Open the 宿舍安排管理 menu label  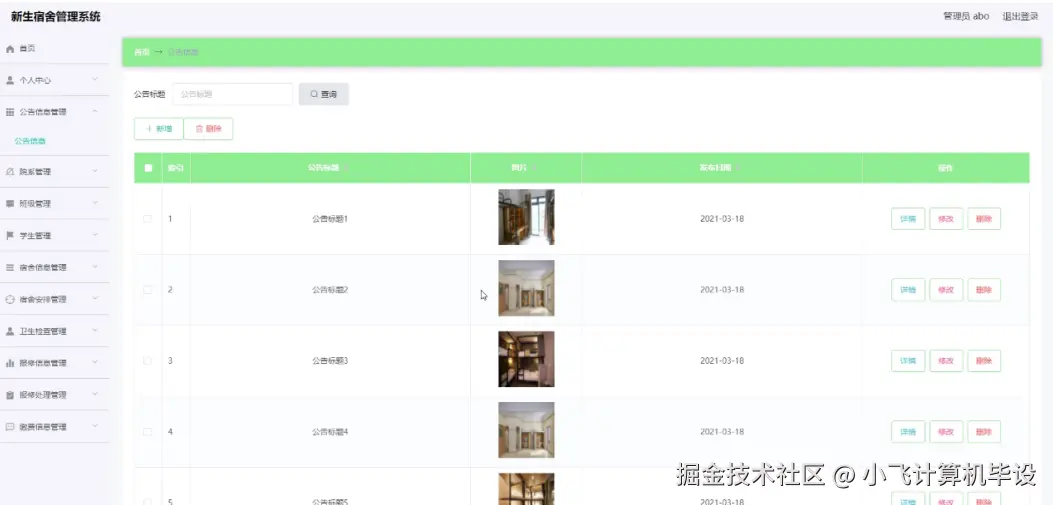point(43,300)
